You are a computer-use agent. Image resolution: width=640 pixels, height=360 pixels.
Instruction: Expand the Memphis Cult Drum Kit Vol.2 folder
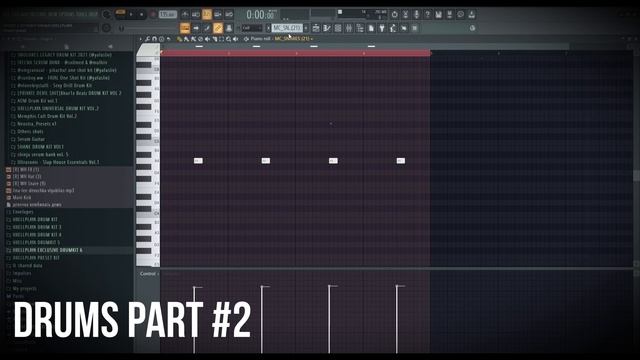47,116
